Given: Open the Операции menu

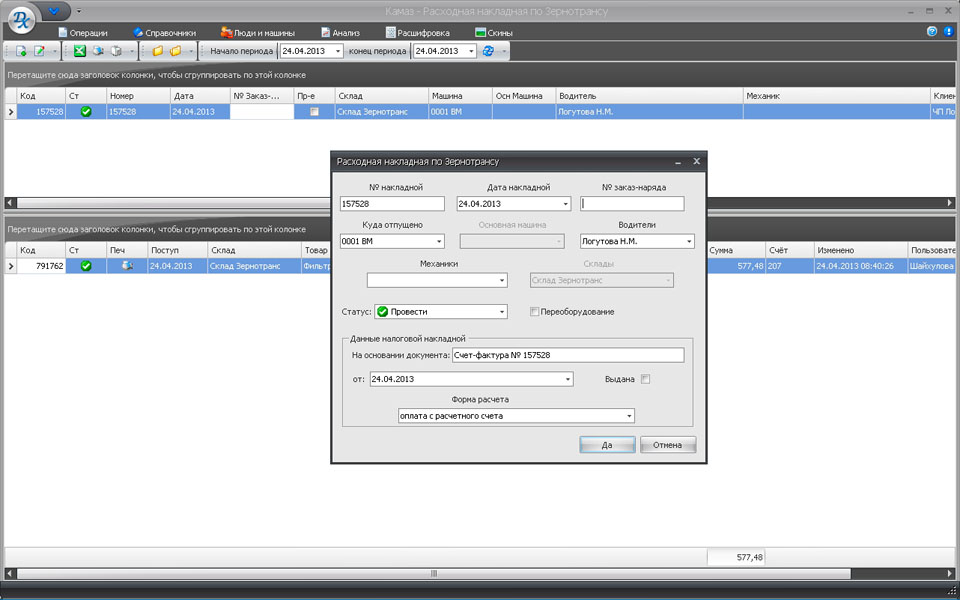Looking at the screenshot, I should [83, 33].
